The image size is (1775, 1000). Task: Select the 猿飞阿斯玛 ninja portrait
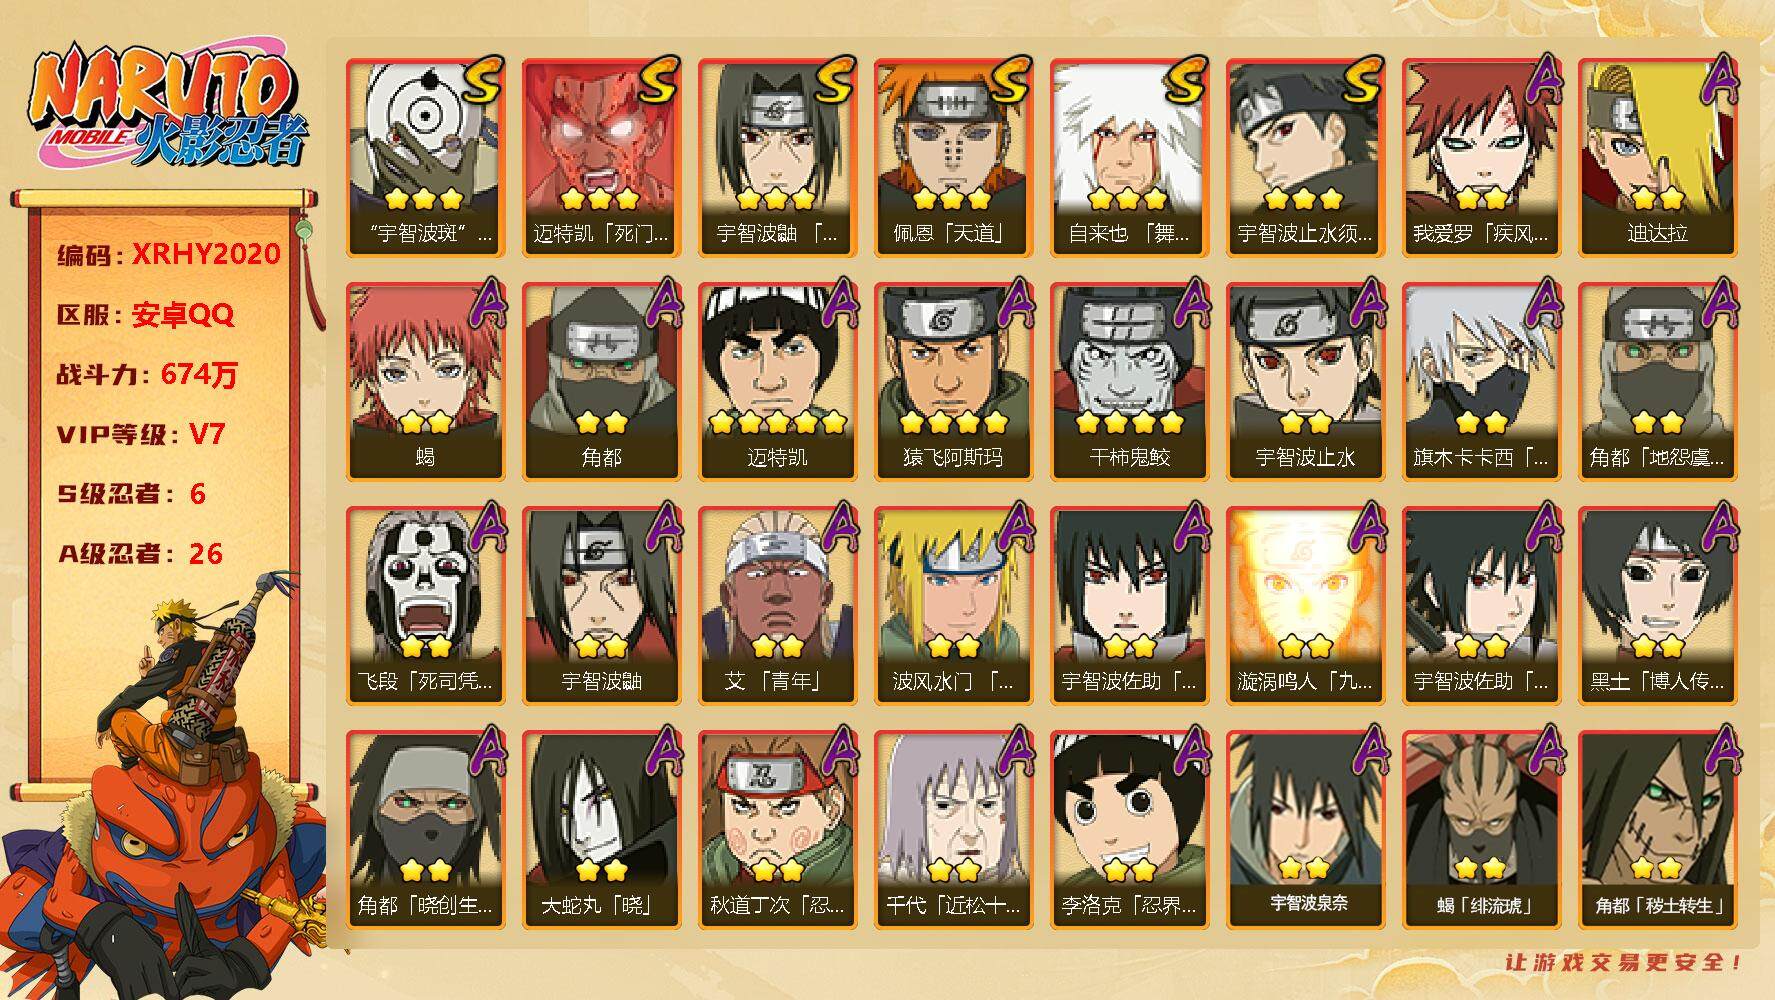click(x=953, y=382)
